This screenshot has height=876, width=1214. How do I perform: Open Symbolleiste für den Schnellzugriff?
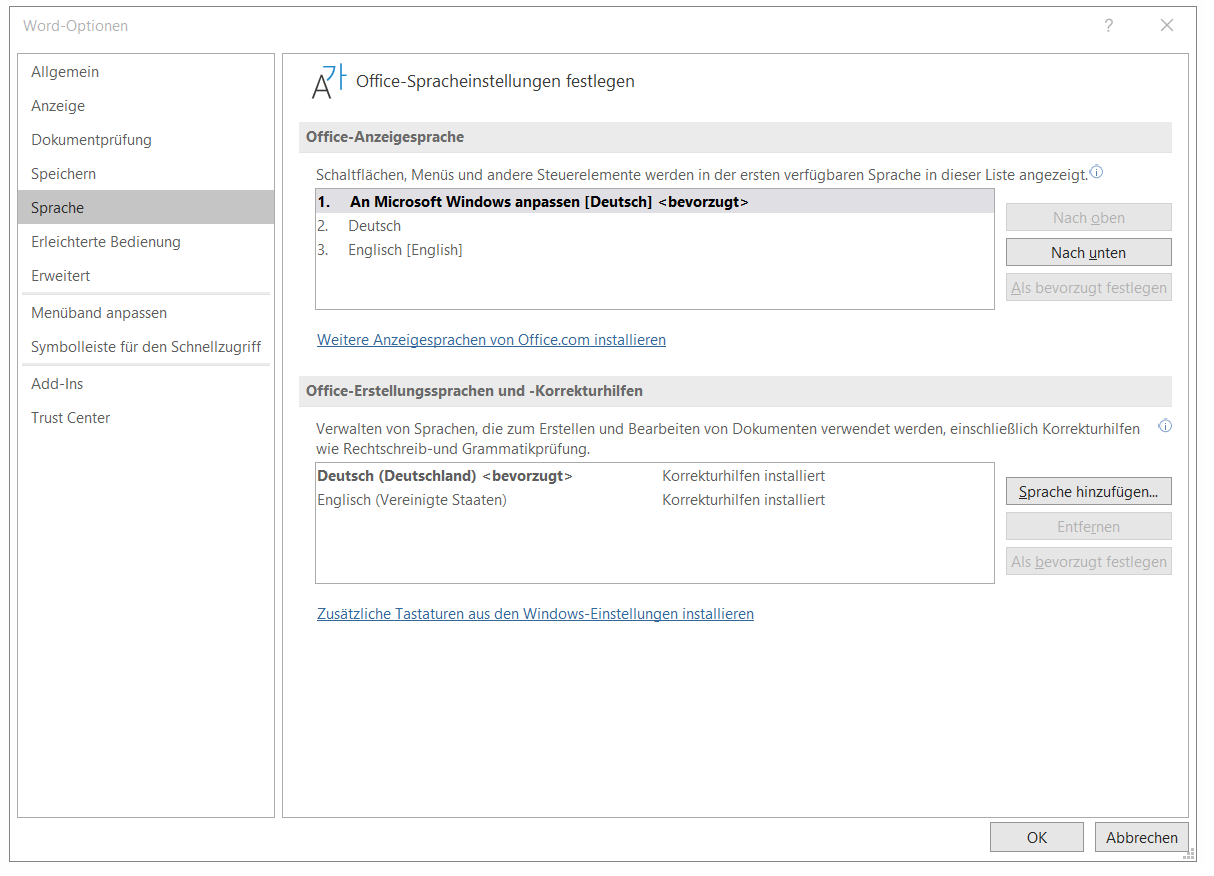pyautogui.click(x=146, y=347)
